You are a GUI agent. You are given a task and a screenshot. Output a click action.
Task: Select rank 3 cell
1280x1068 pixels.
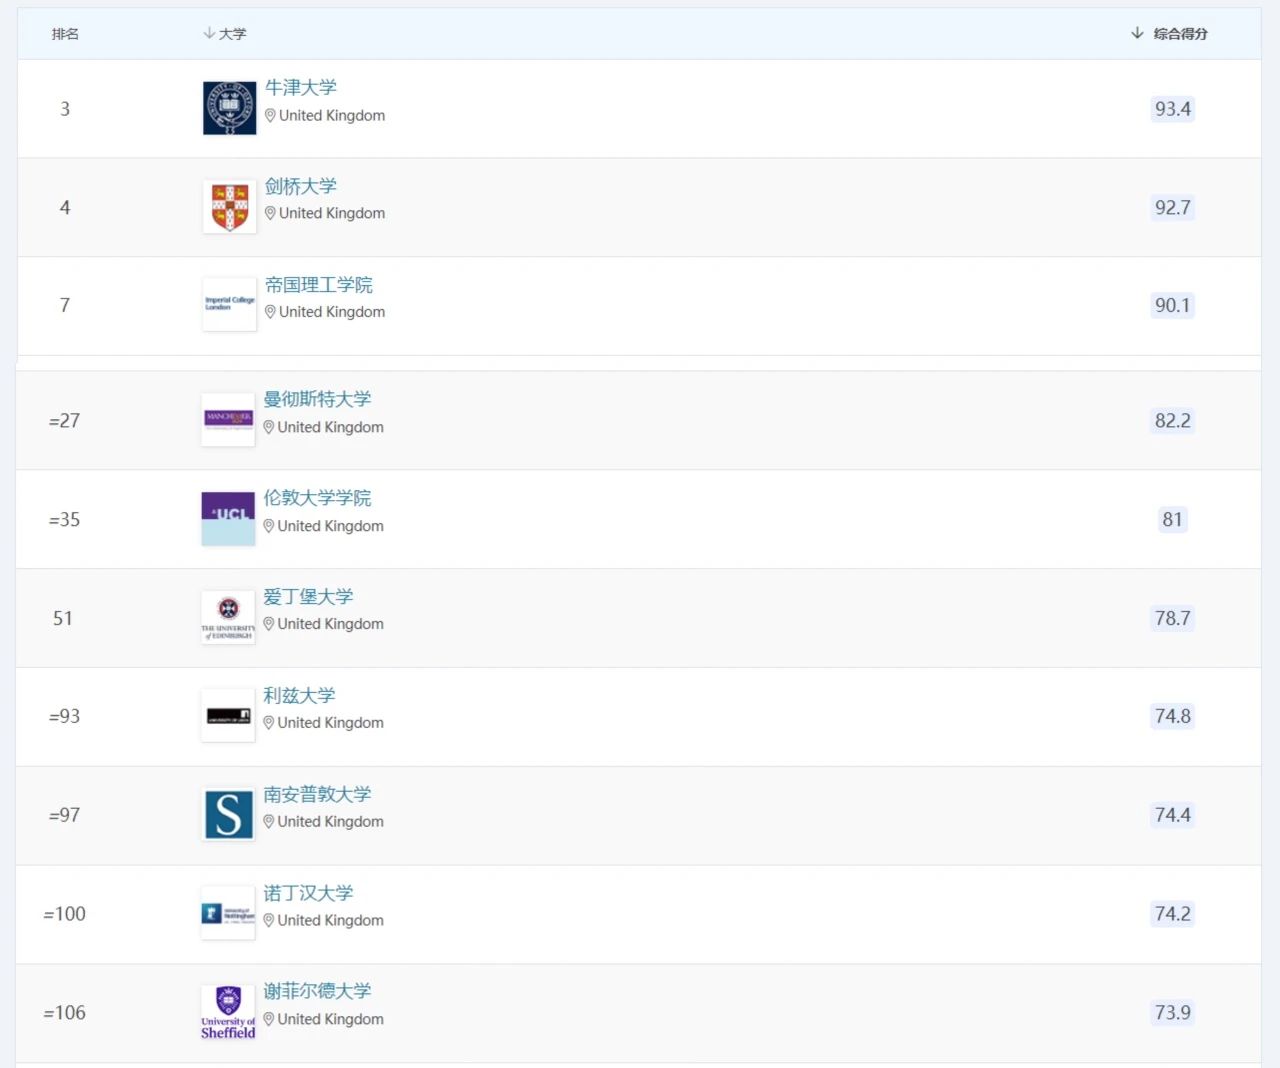click(65, 109)
